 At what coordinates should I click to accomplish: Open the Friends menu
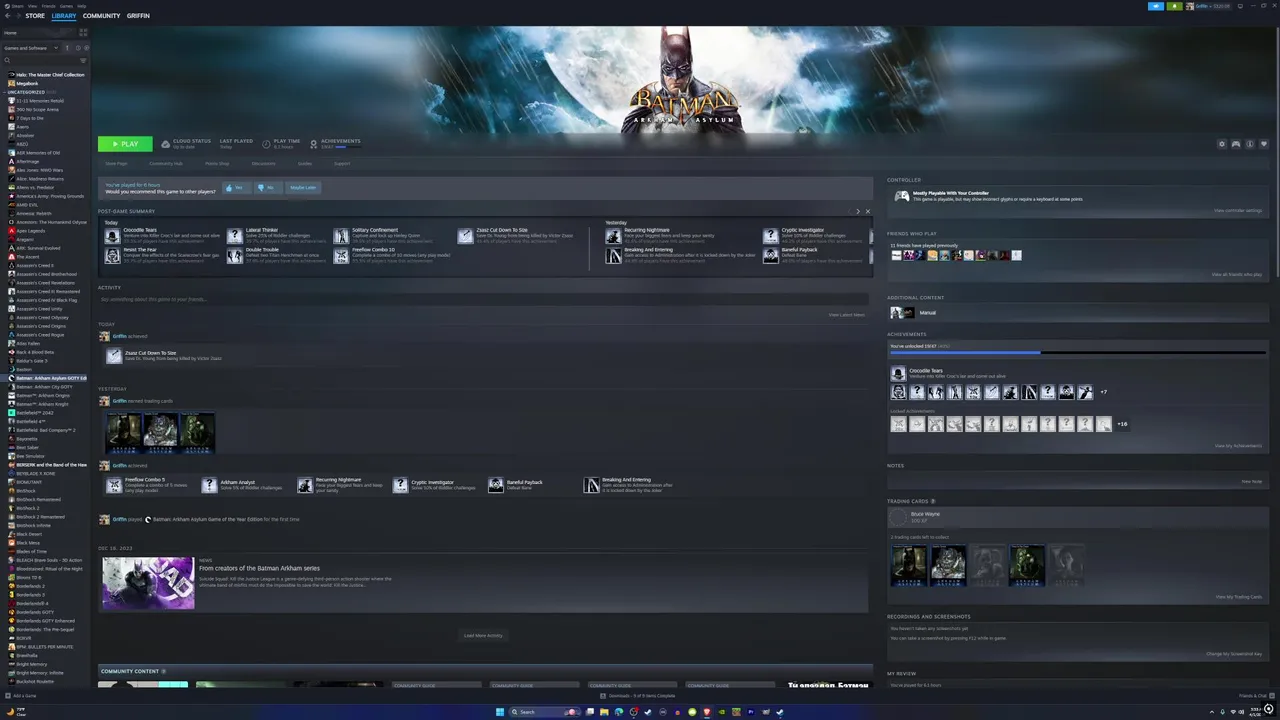click(x=48, y=6)
